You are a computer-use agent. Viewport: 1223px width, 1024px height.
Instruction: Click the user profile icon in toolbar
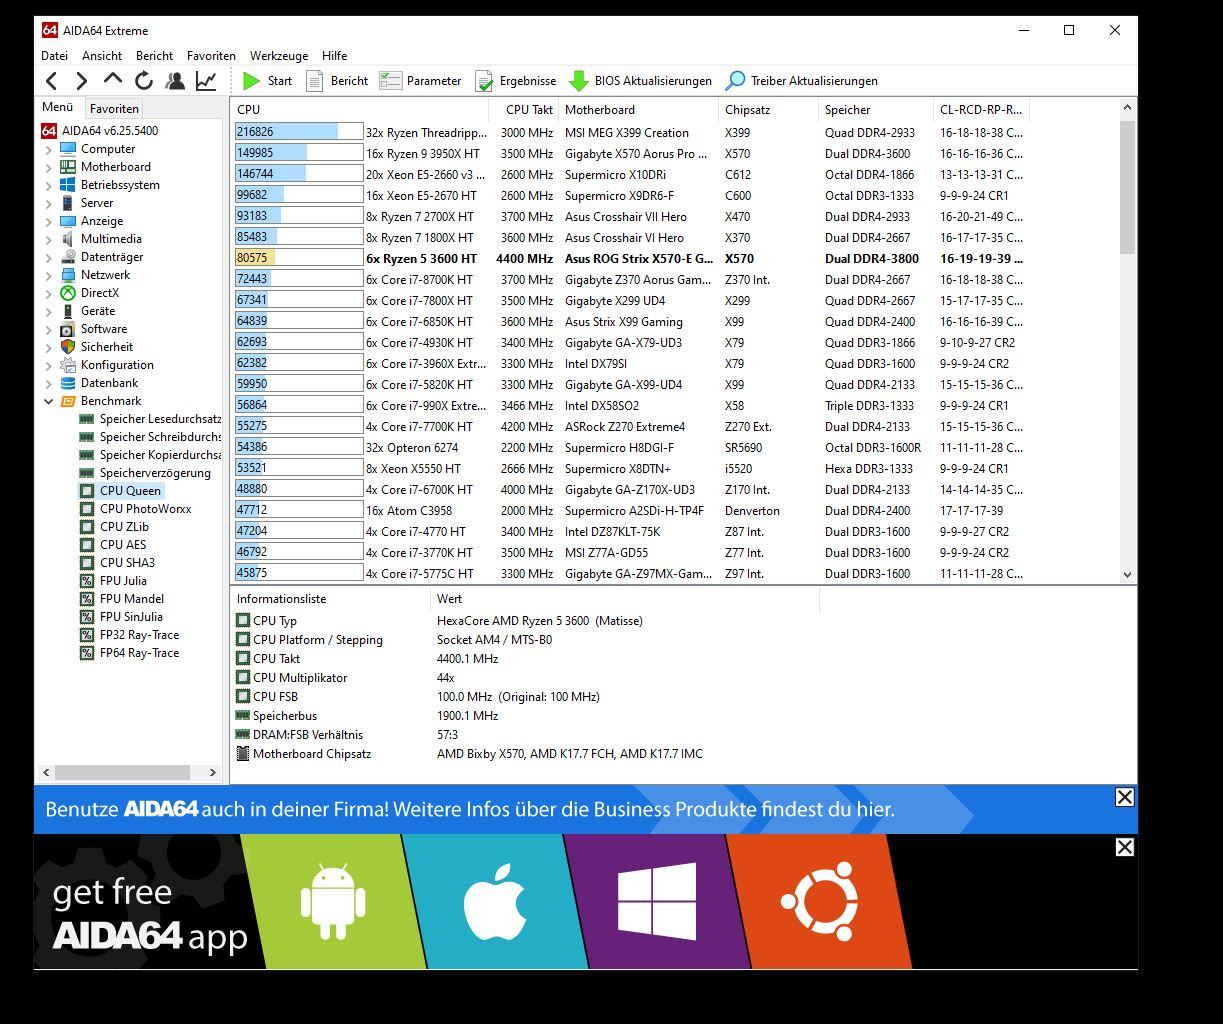175,81
